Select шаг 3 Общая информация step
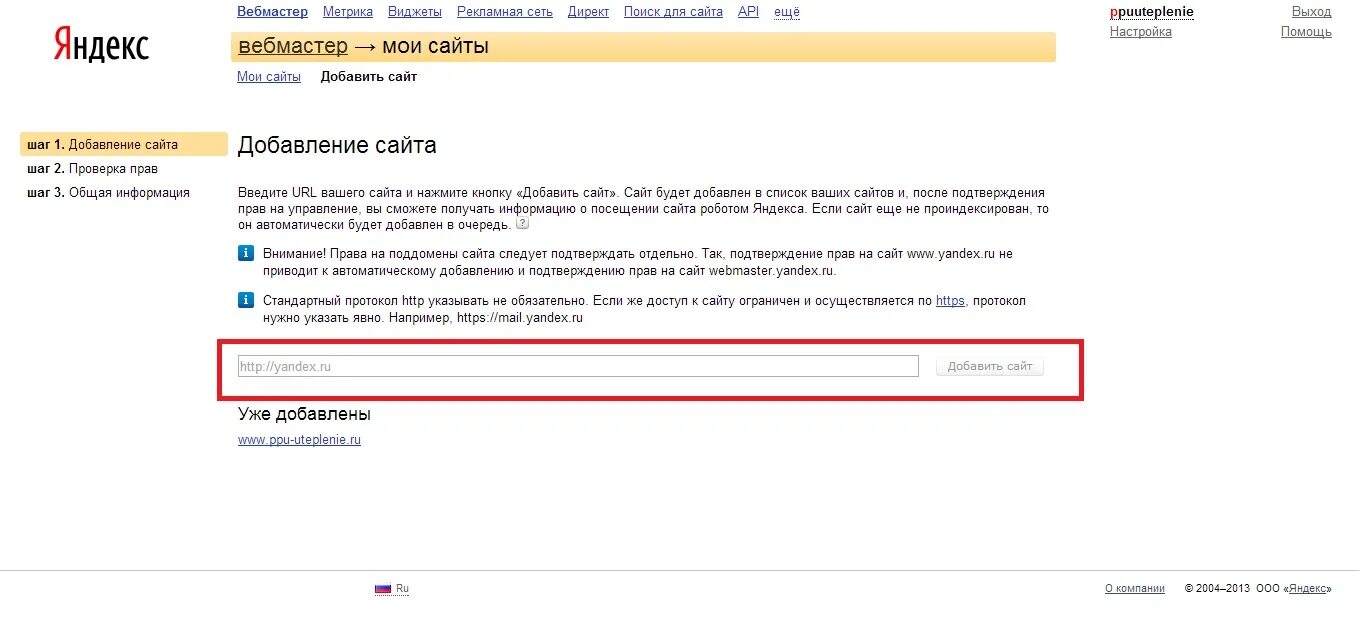The width and height of the screenshot is (1366, 626). tap(109, 193)
